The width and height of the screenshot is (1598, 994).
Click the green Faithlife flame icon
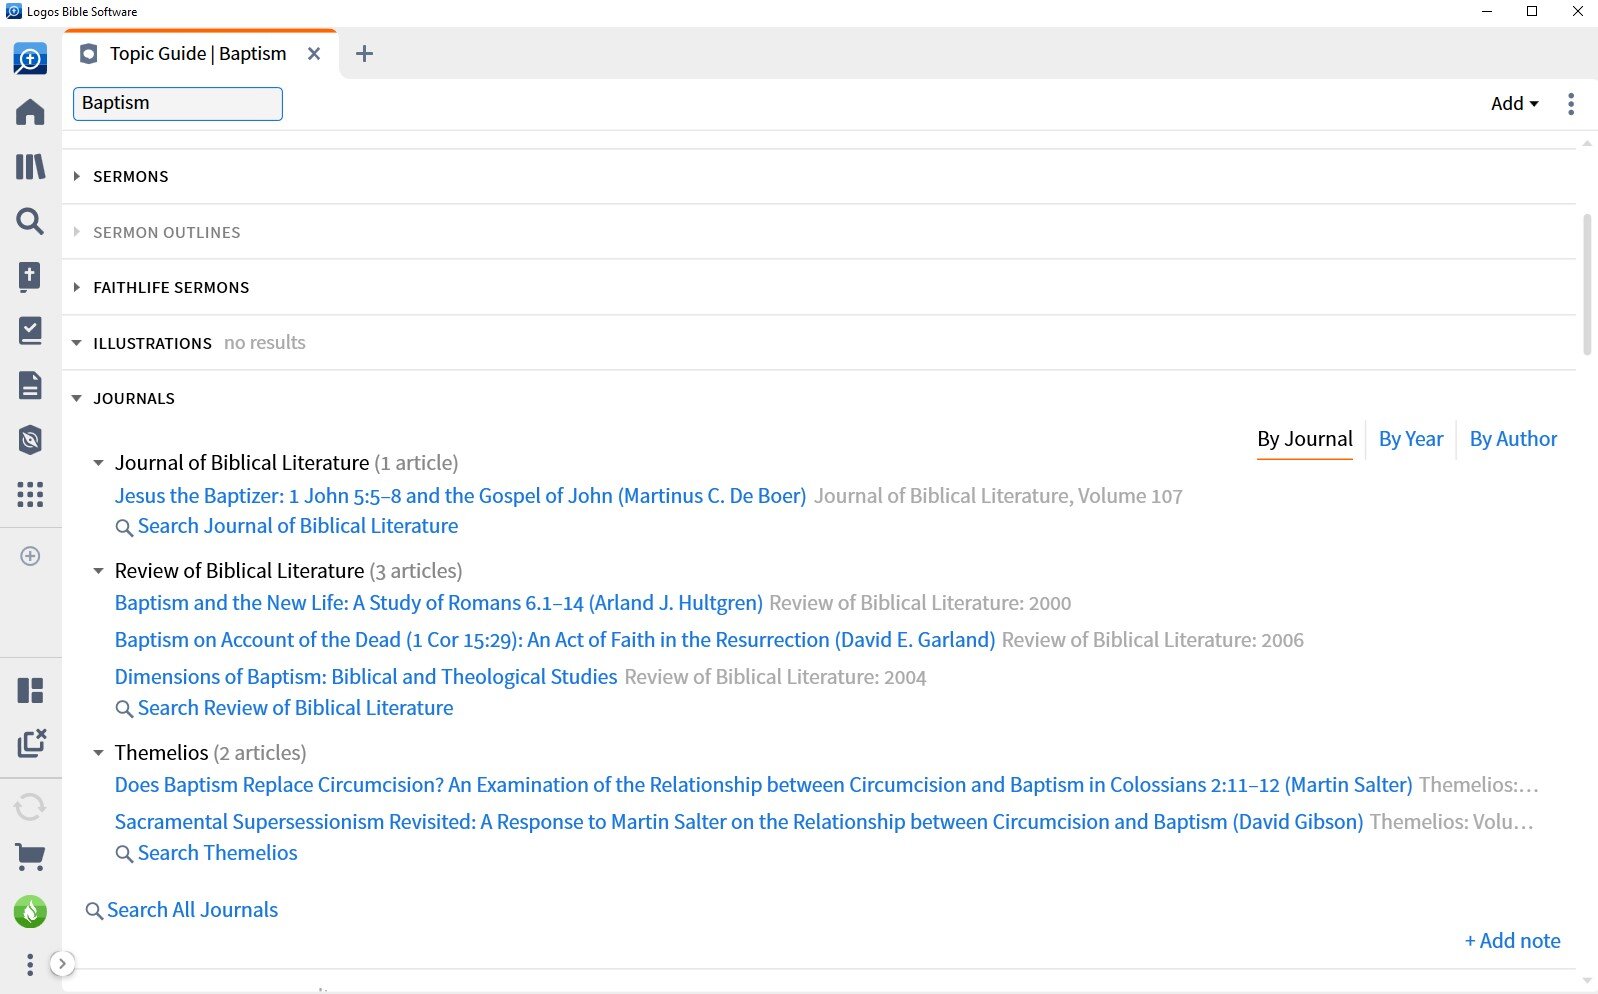pyautogui.click(x=30, y=911)
